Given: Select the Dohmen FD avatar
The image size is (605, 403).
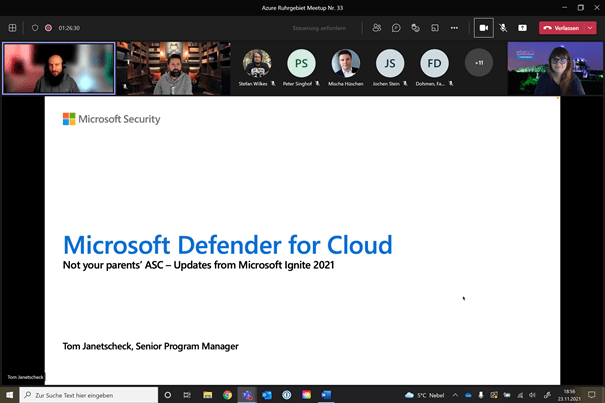Looking at the screenshot, I should [x=434, y=63].
